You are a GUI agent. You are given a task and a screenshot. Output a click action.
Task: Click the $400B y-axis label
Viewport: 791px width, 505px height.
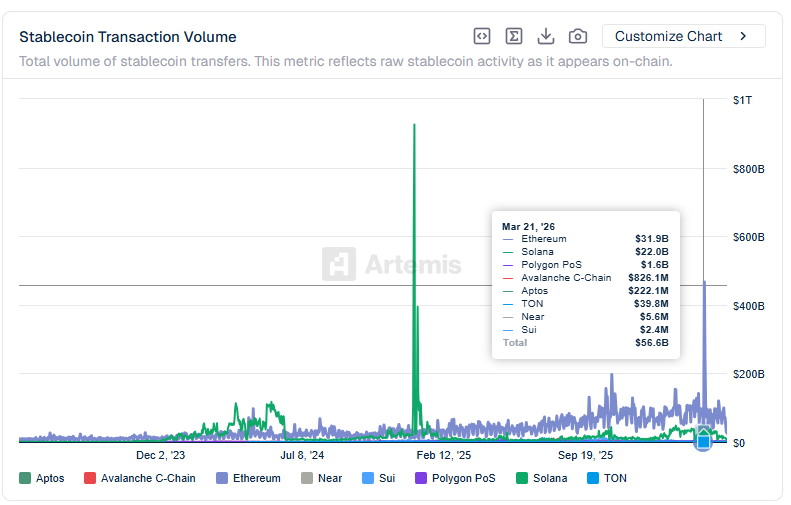pyautogui.click(x=749, y=306)
